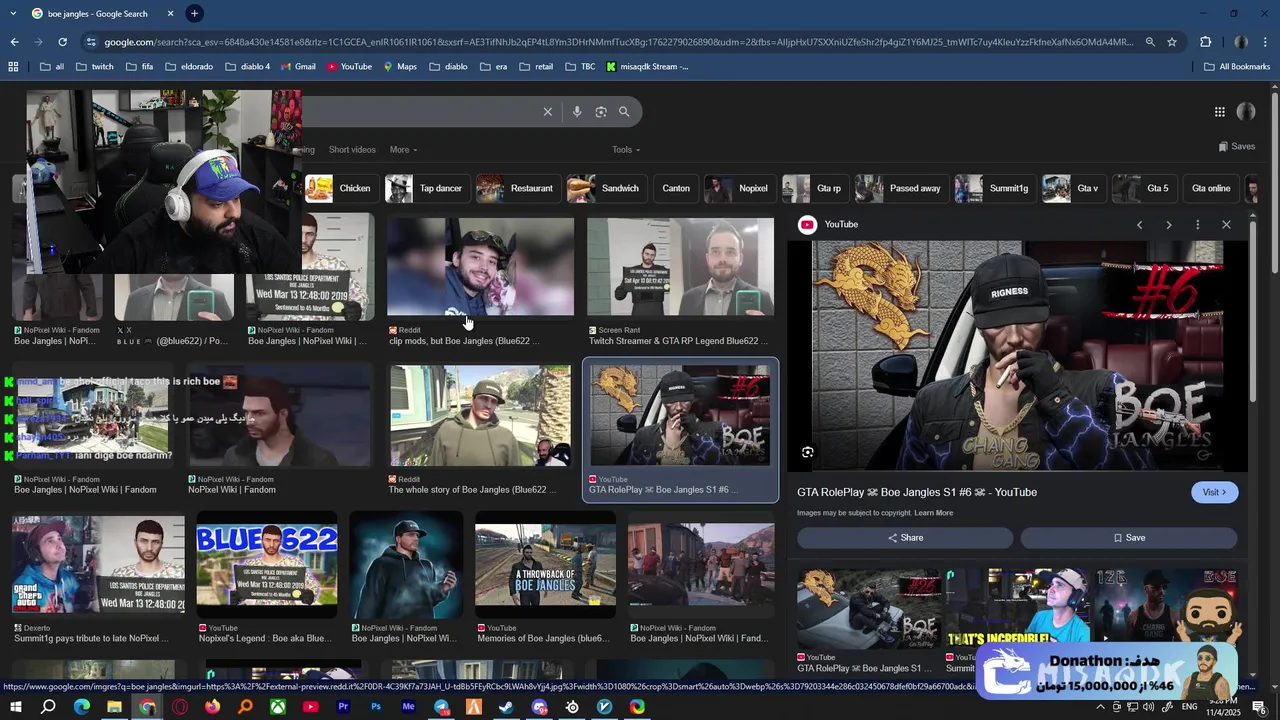This screenshot has height=720, width=1280.
Task: Start voice search with microphone icon
Action: [577, 112]
